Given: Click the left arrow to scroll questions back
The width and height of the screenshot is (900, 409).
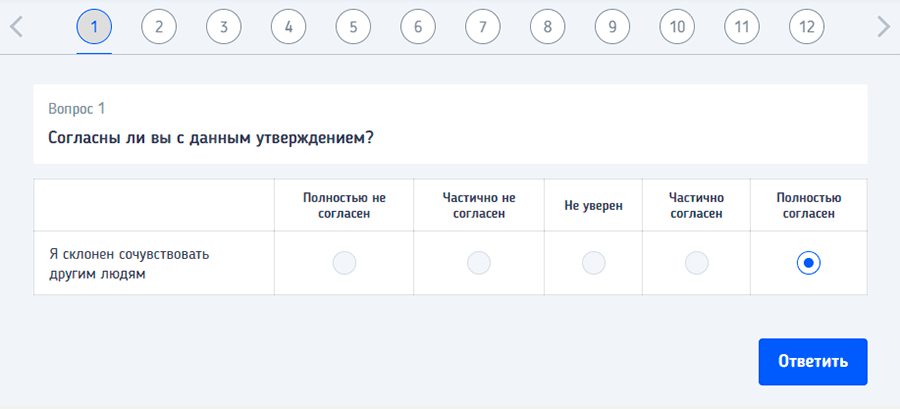Looking at the screenshot, I should tap(16, 27).
